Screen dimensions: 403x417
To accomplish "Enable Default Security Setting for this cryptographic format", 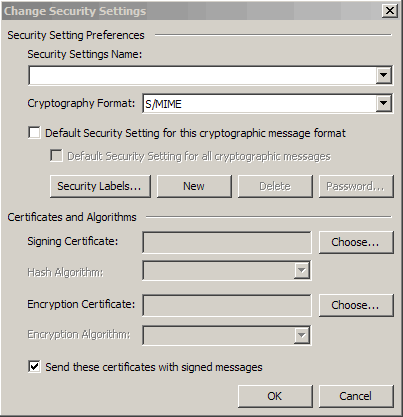I will pos(35,133).
